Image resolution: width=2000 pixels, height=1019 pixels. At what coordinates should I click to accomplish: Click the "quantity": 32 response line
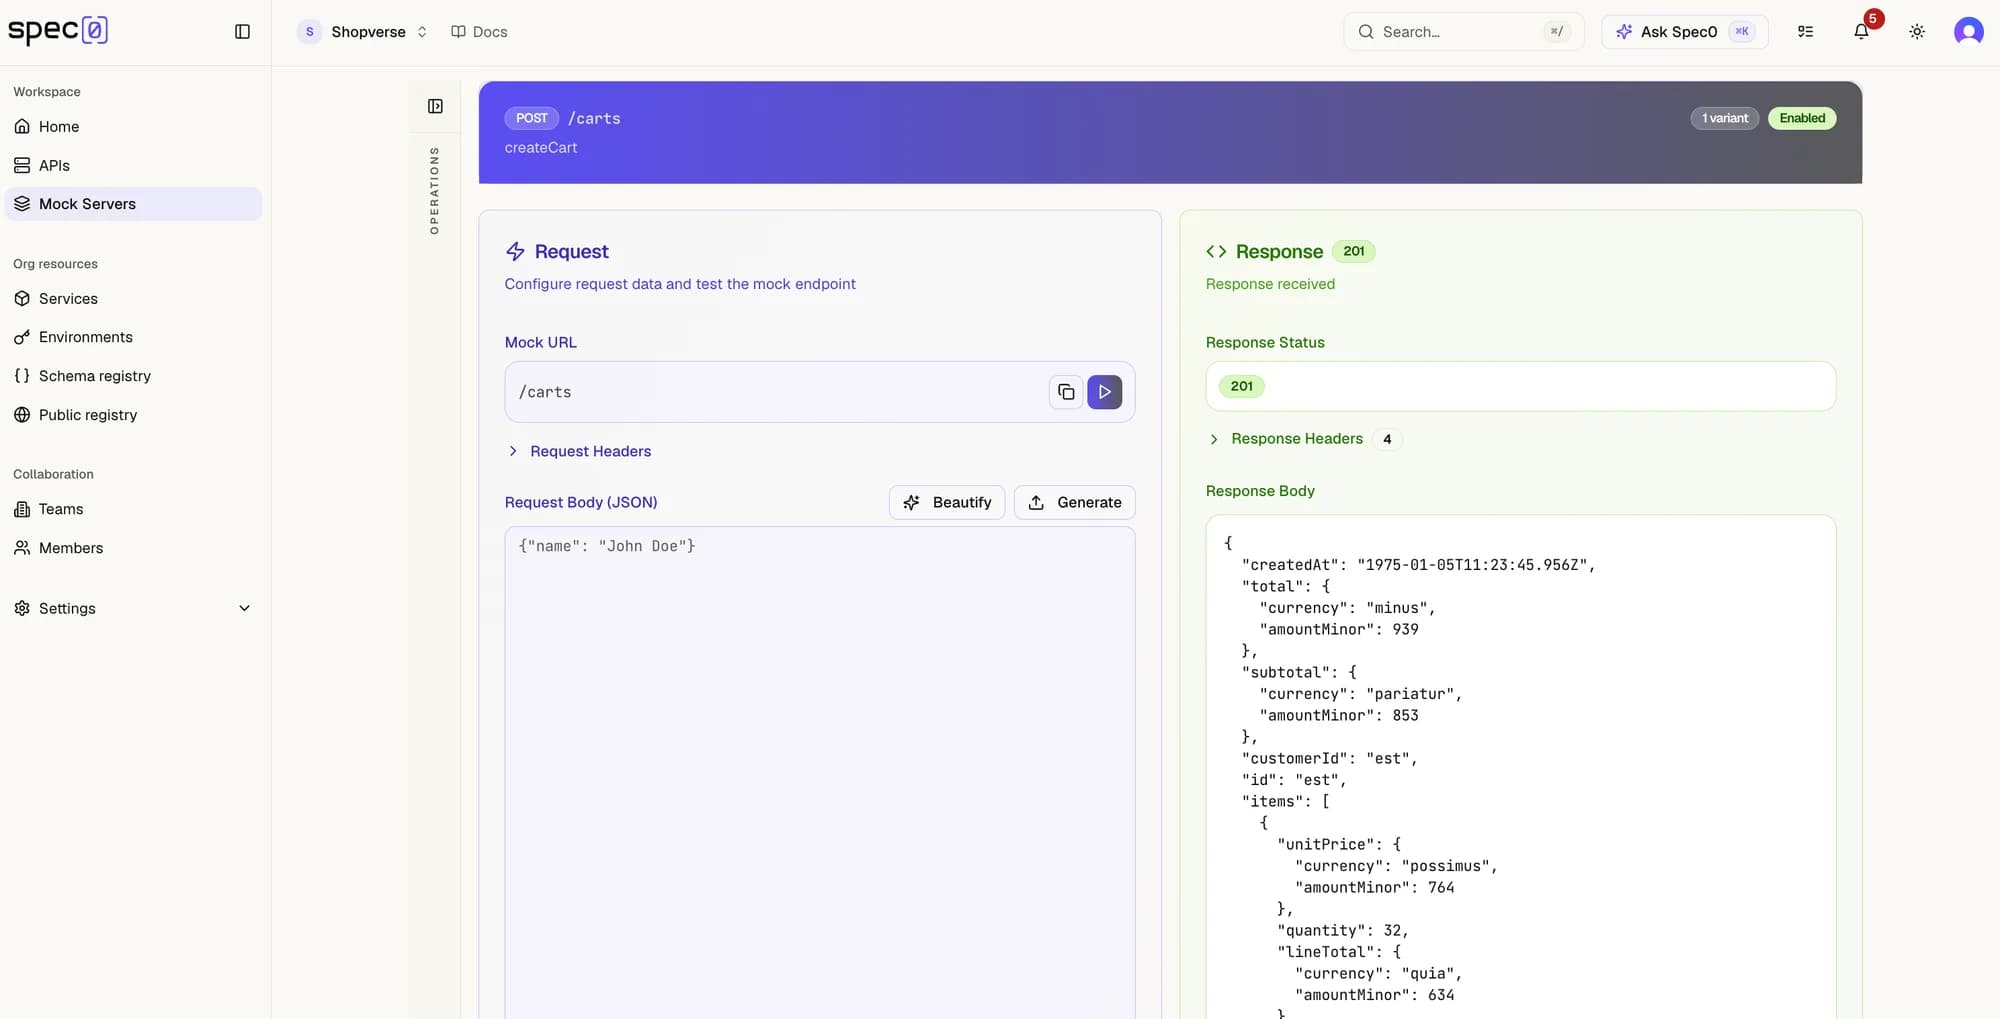pos(1343,931)
